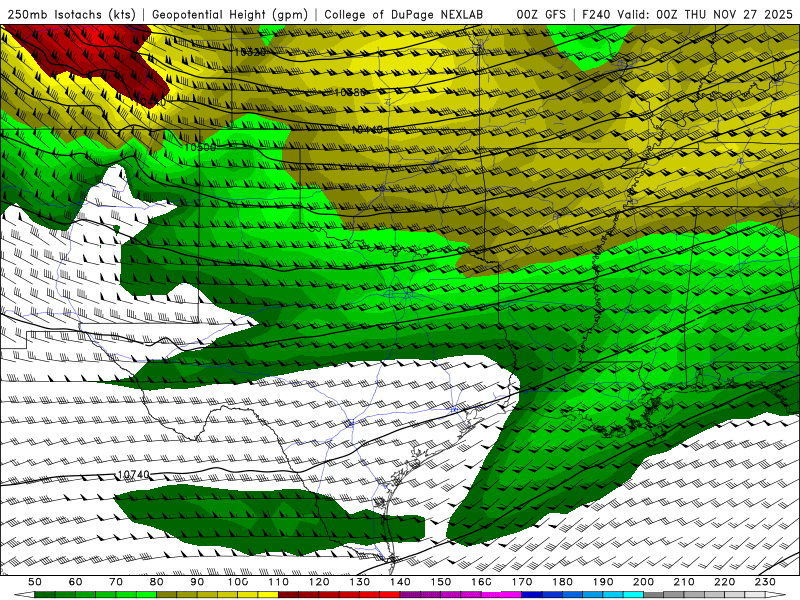This screenshot has height=600, width=800.
Task: Pick the cyan swatch just before gray
Action: pos(633,594)
